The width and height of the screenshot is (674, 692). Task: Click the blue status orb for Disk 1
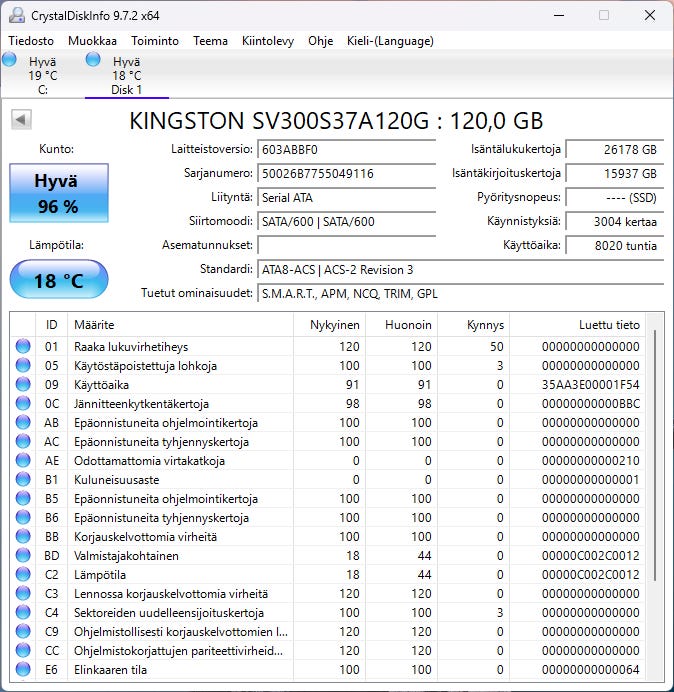(x=93, y=59)
